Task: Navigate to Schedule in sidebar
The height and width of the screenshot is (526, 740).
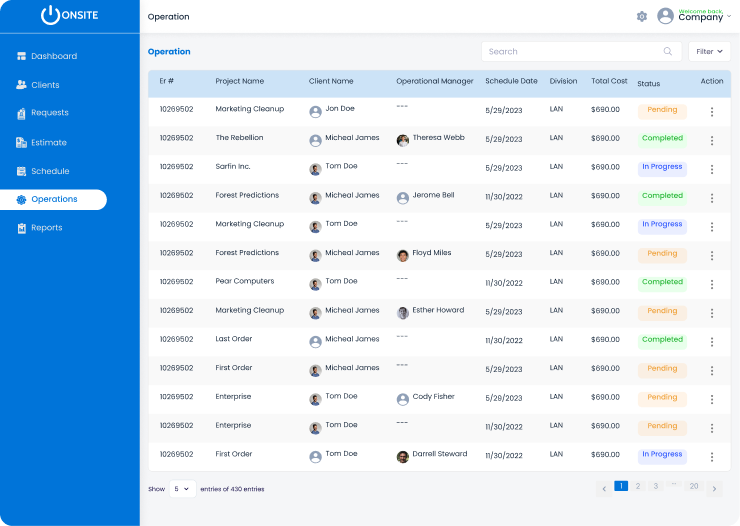Action: click(x=49, y=171)
